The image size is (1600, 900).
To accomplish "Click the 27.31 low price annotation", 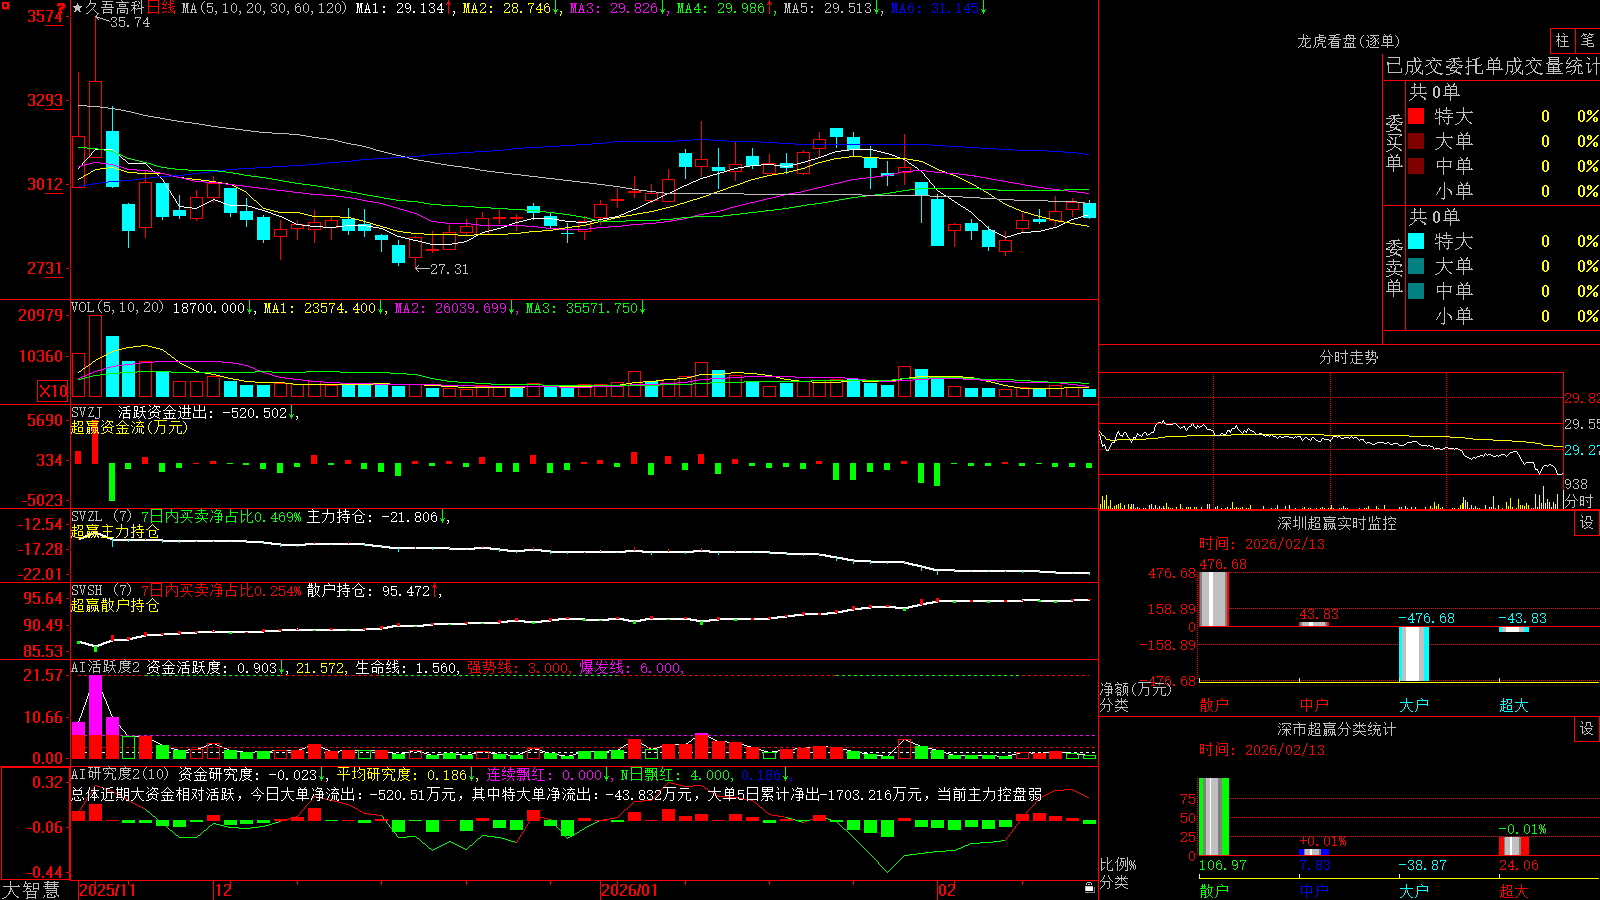I will coord(448,269).
